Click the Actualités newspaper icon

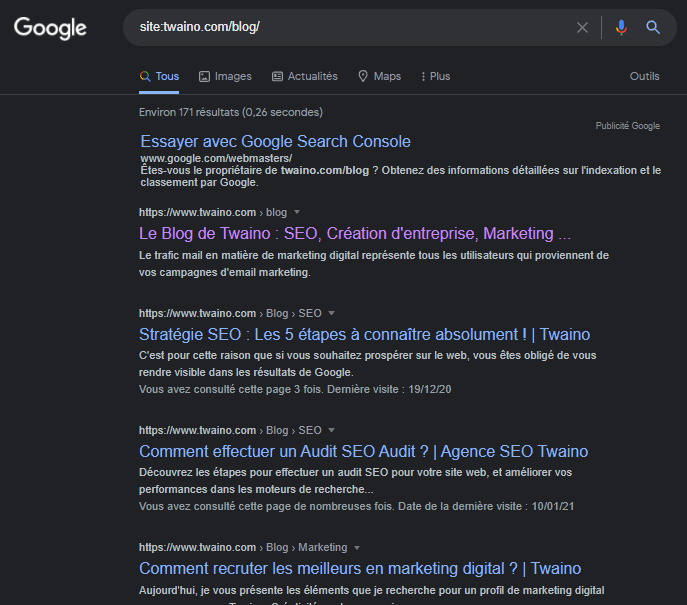(x=277, y=77)
